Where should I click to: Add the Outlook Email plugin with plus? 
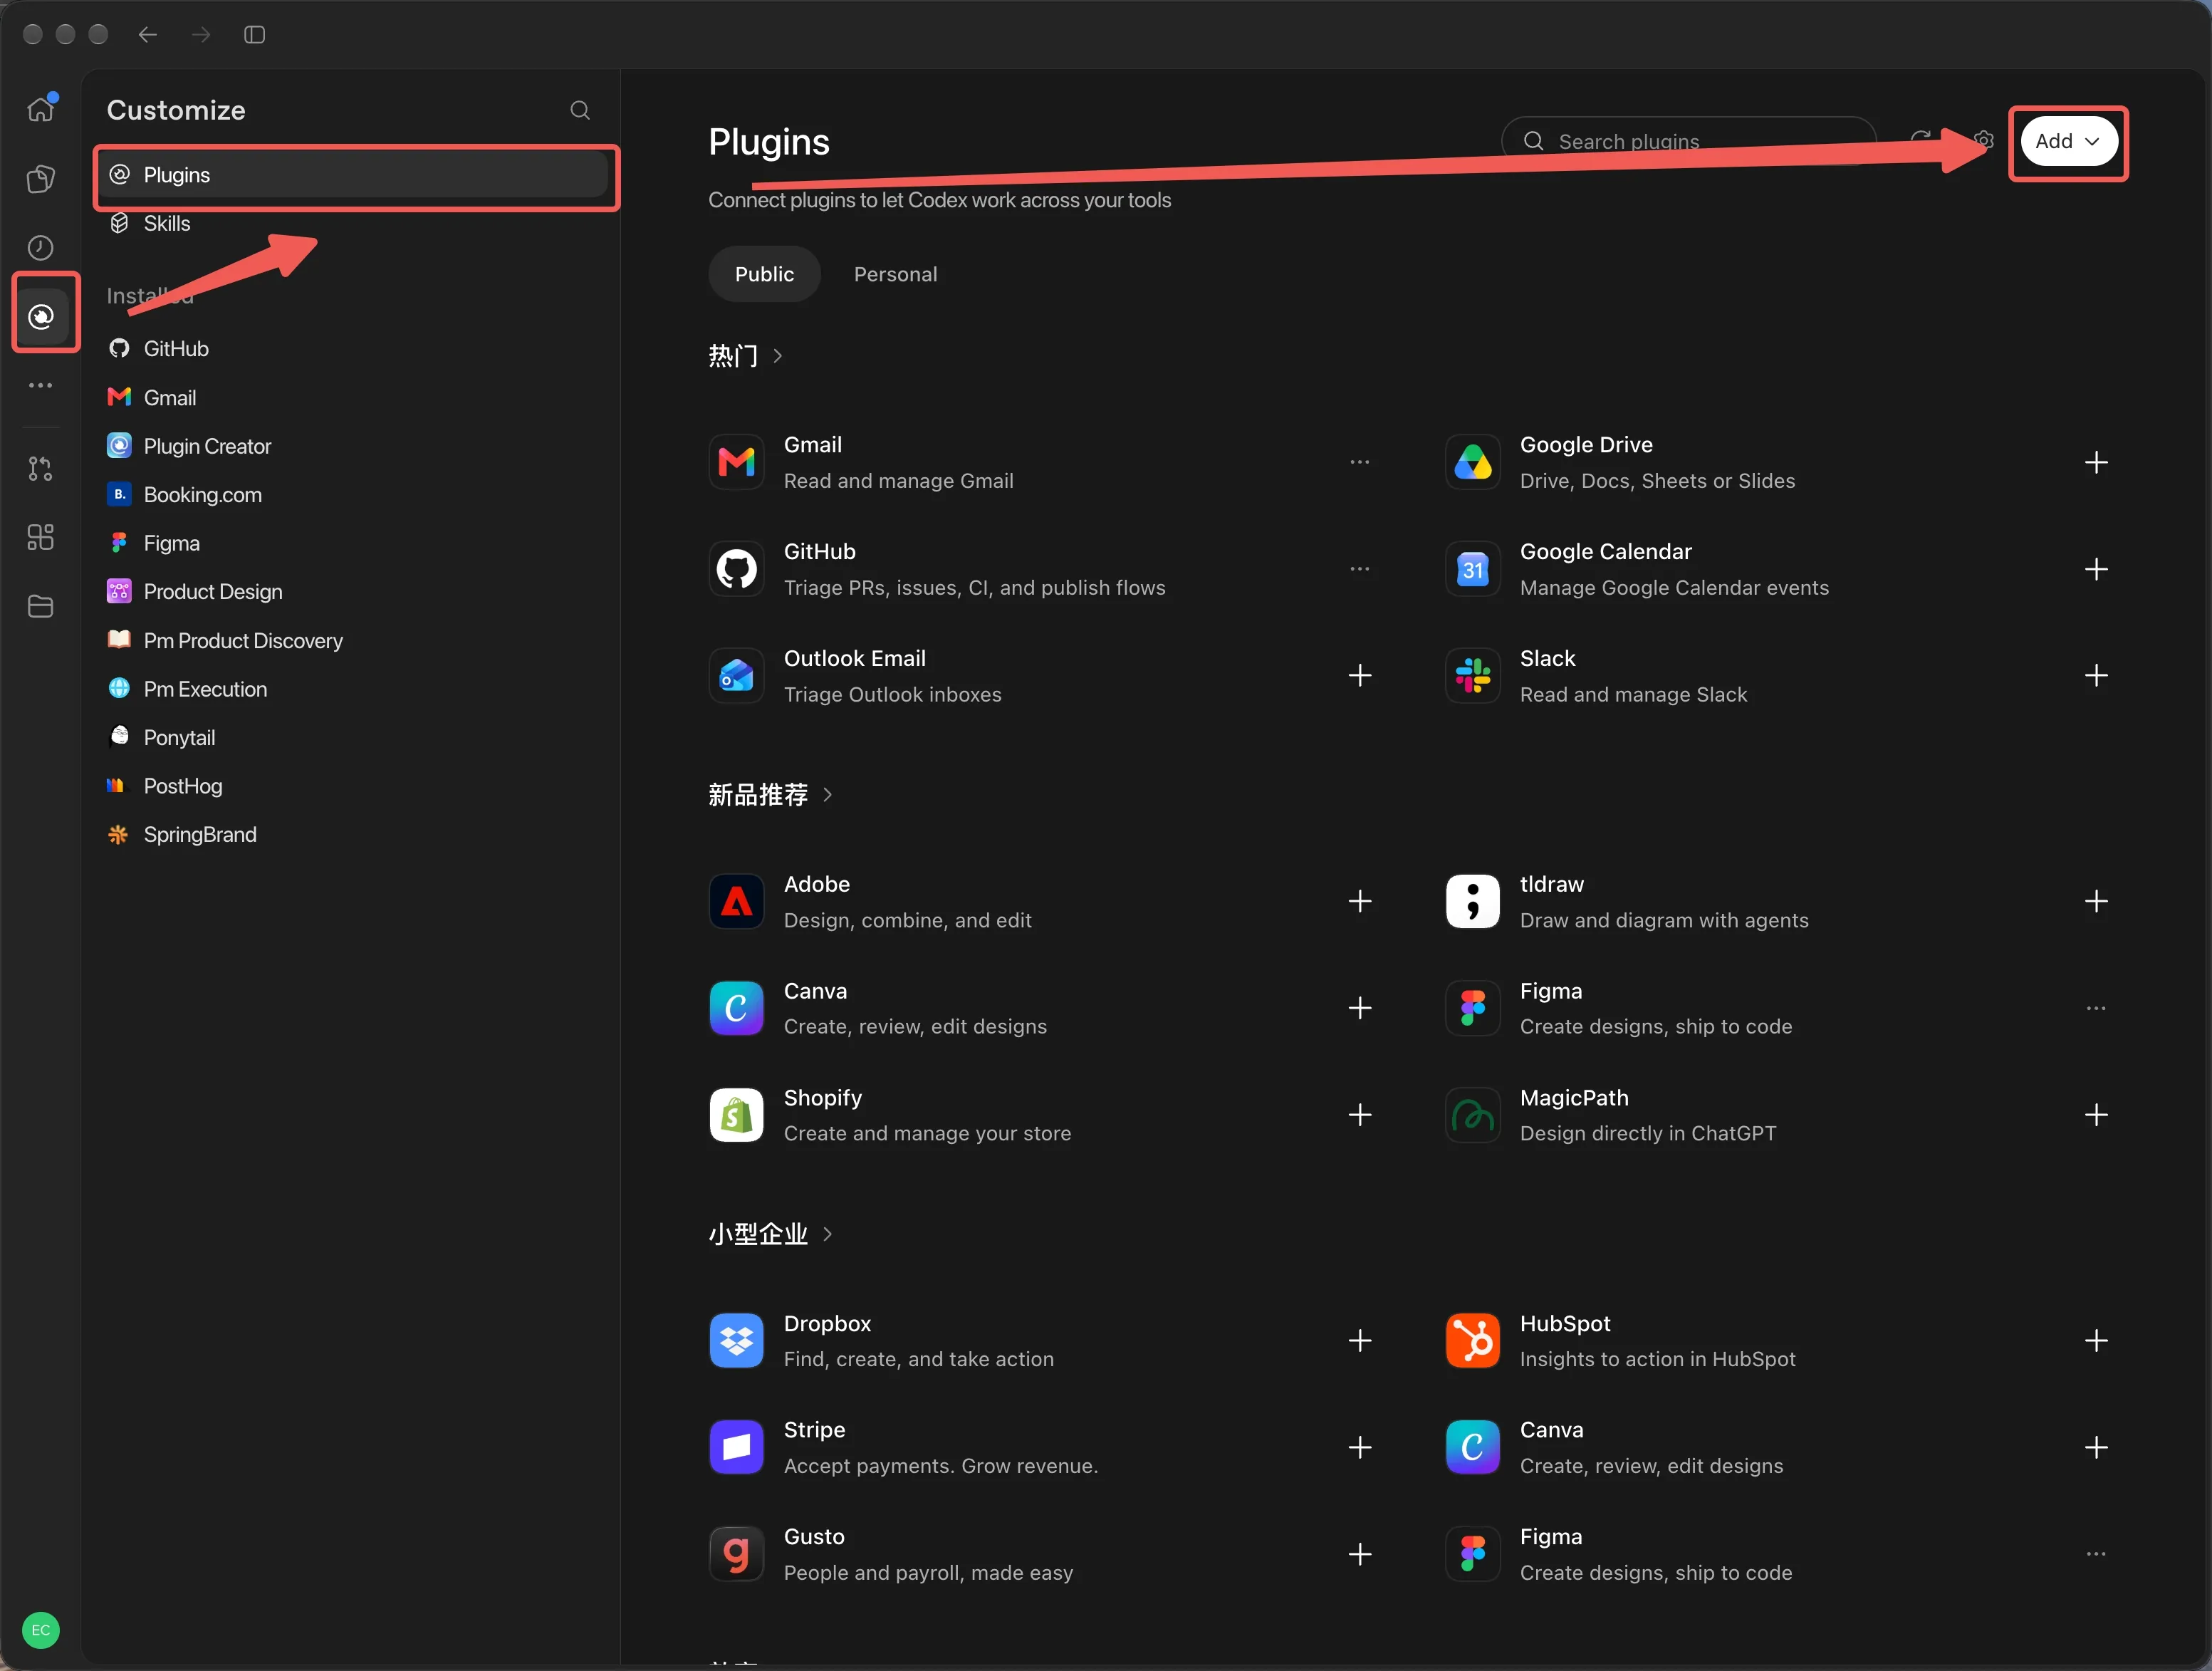[x=1360, y=676]
